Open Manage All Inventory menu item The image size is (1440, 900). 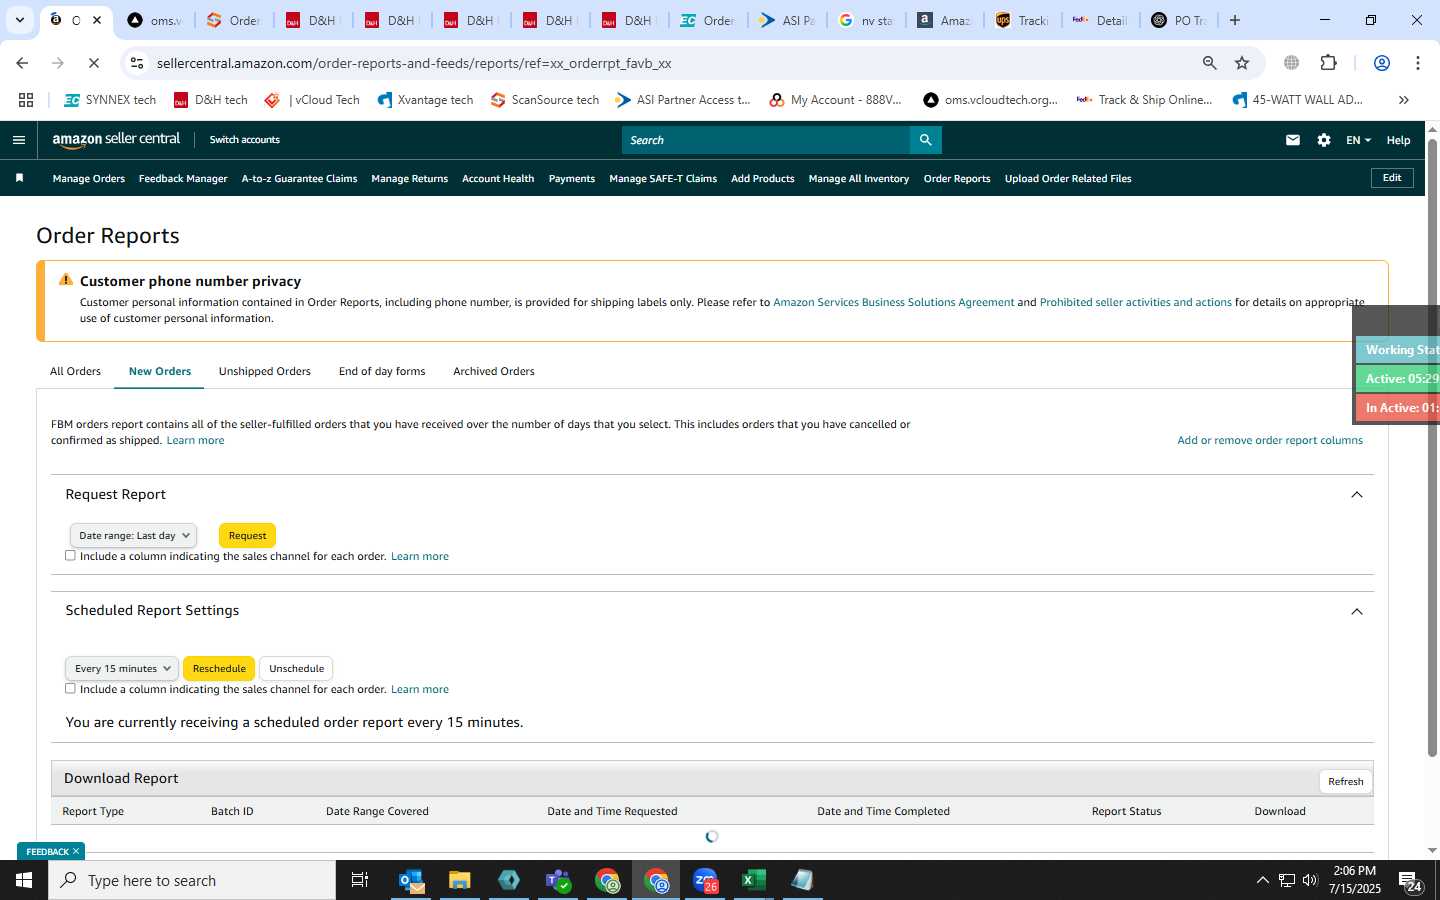pyautogui.click(x=859, y=178)
